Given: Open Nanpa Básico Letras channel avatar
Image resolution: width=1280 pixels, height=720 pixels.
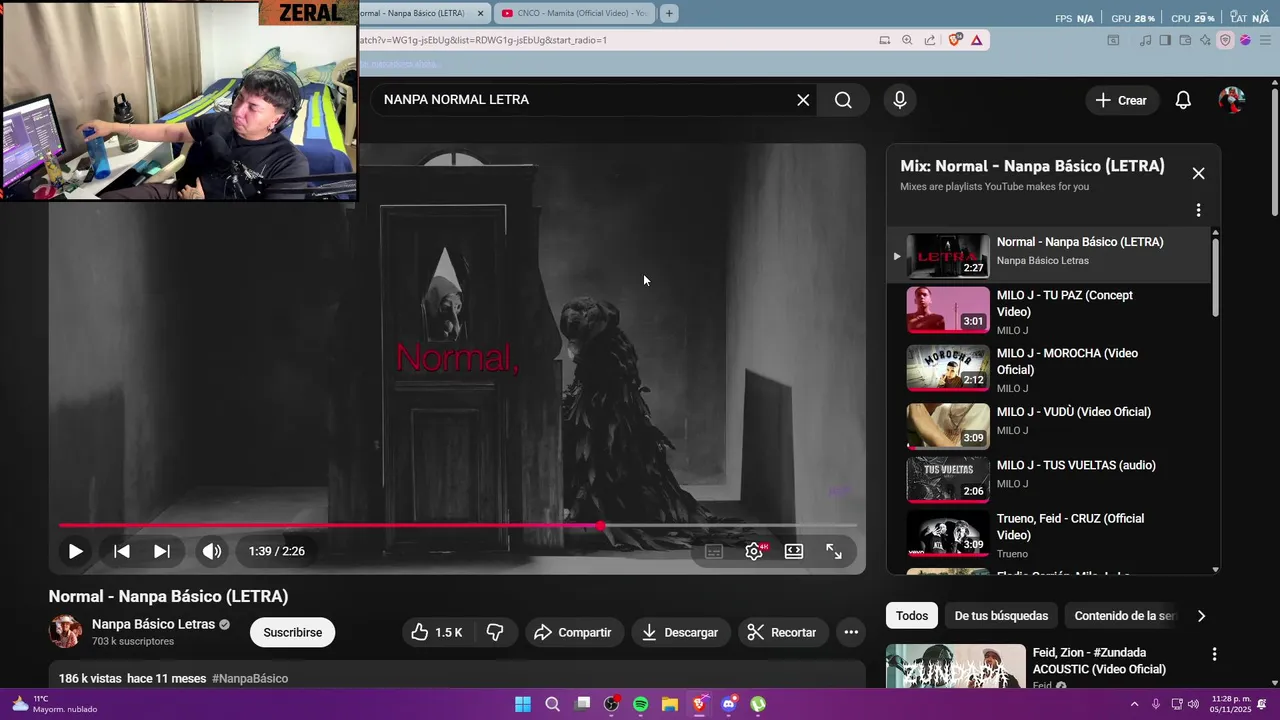Looking at the screenshot, I should [65, 632].
